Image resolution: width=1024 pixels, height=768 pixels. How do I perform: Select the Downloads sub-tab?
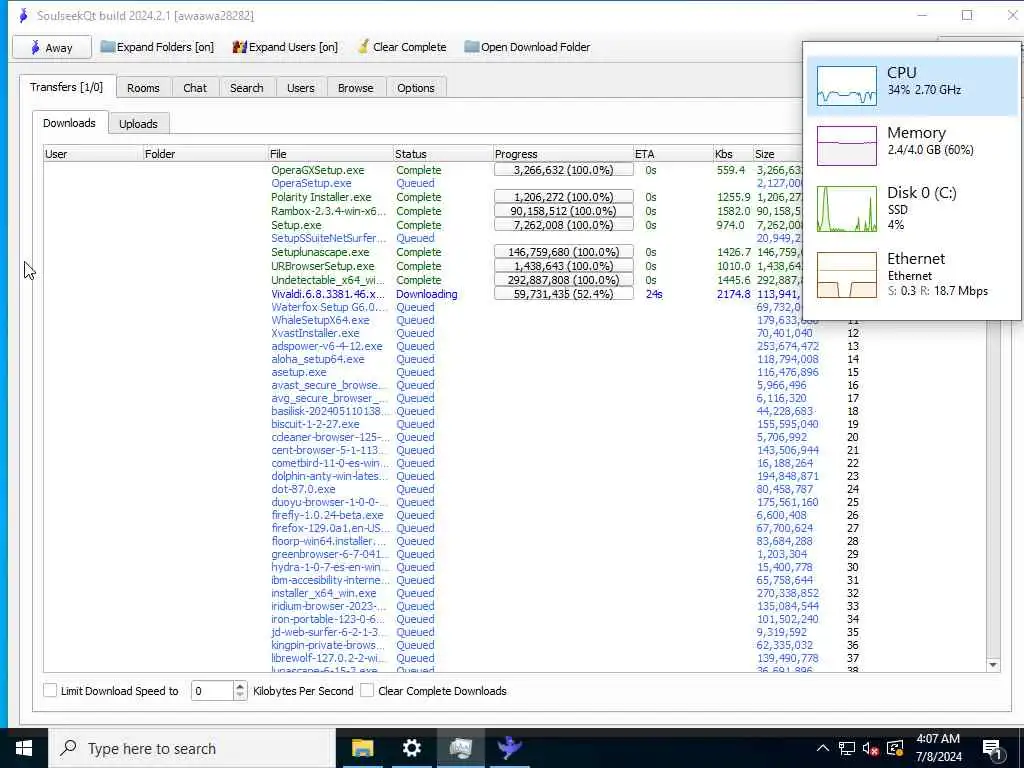coord(69,123)
